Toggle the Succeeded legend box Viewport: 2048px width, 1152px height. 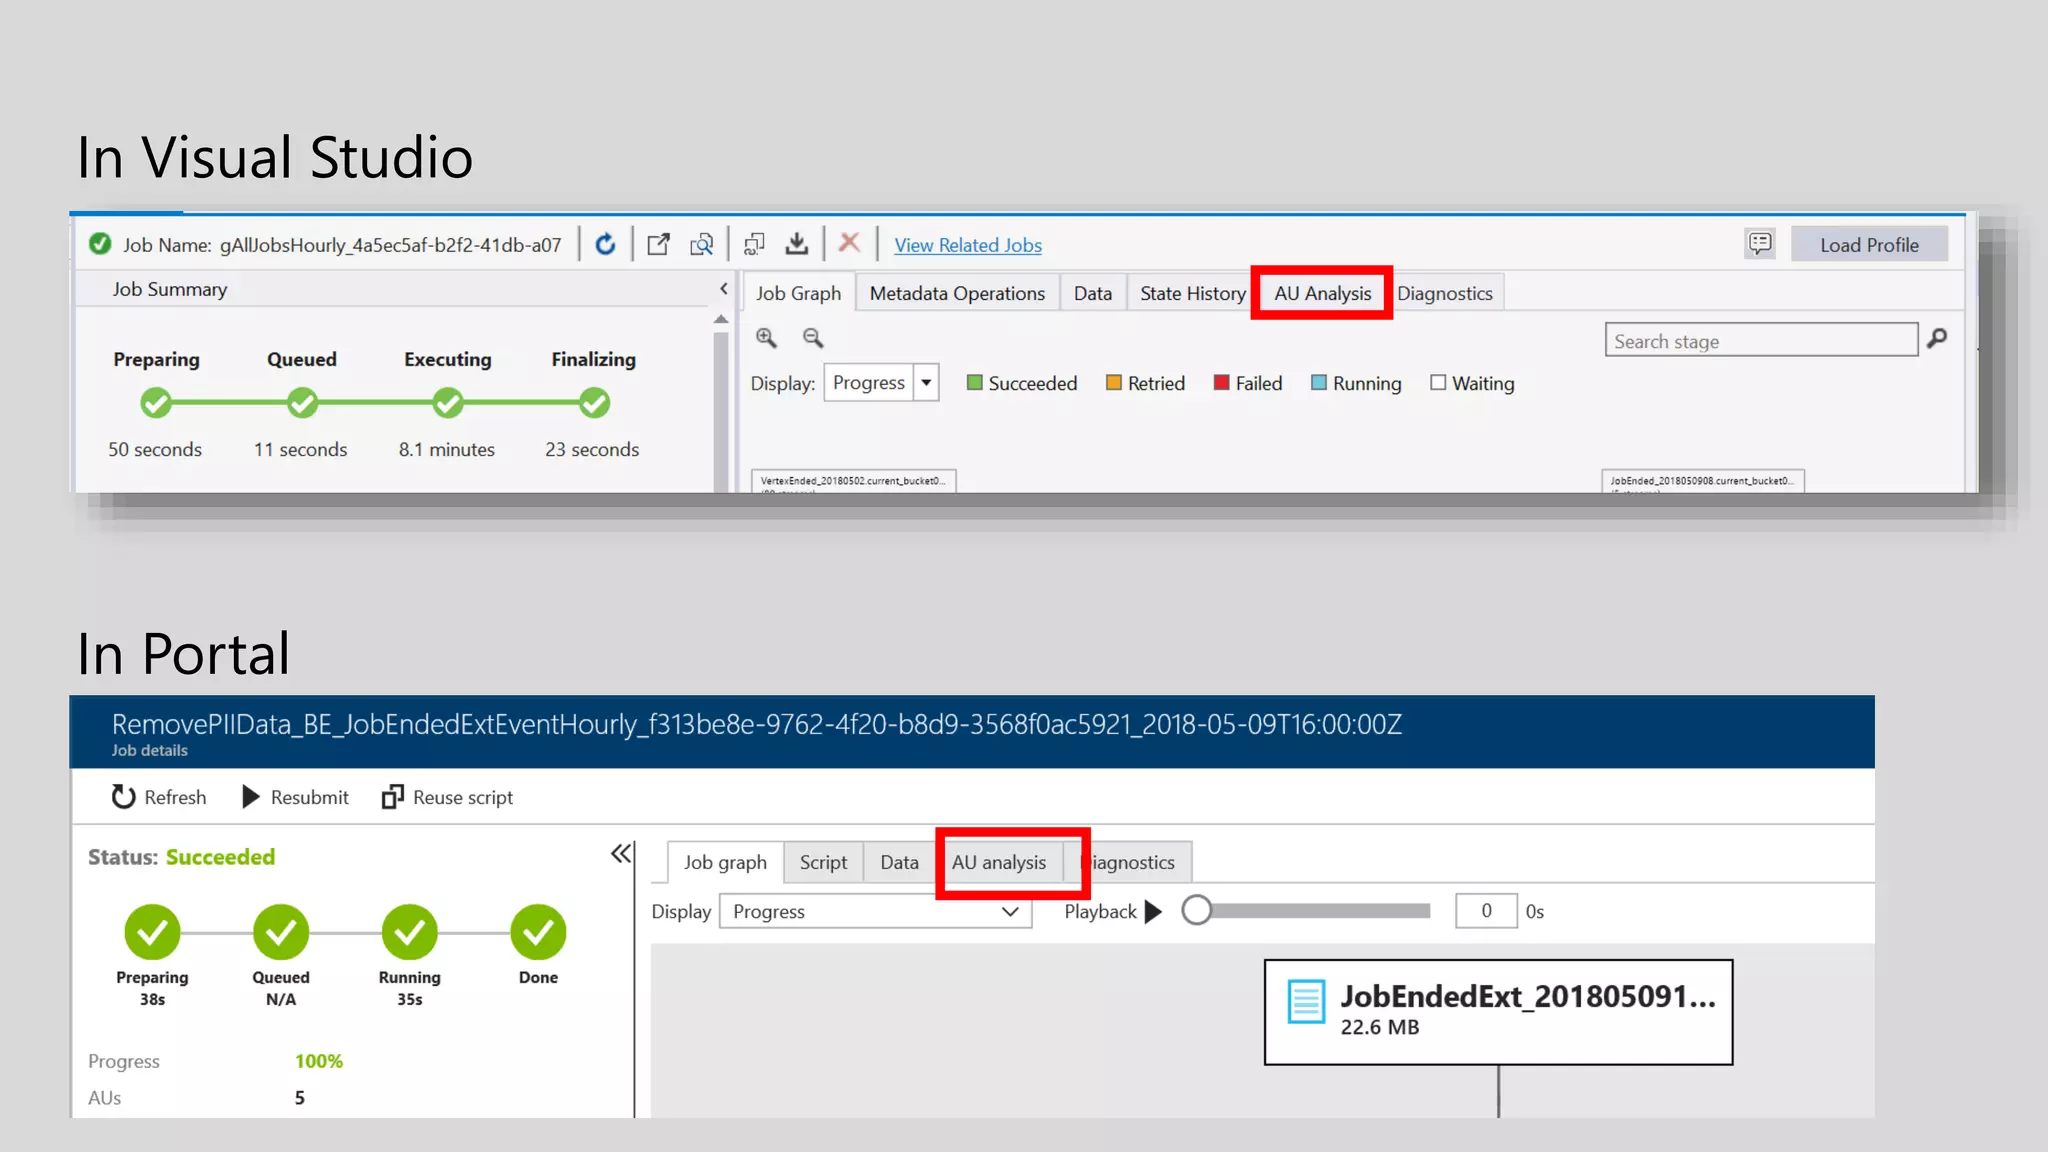[975, 383]
